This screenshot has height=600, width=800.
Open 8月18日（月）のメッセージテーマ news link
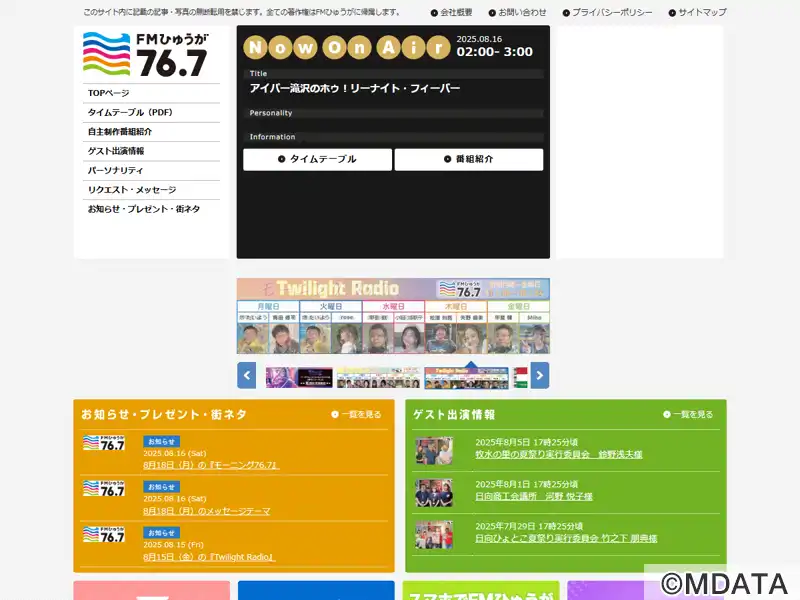point(207,511)
